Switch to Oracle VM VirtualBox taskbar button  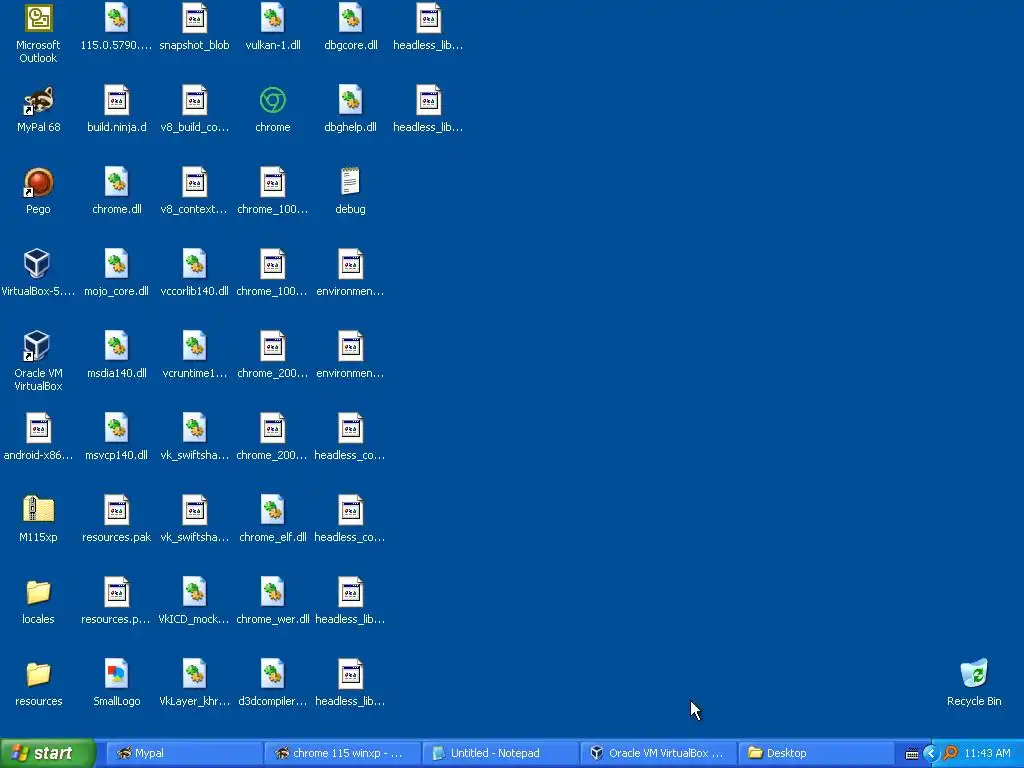(x=658, y=753)
